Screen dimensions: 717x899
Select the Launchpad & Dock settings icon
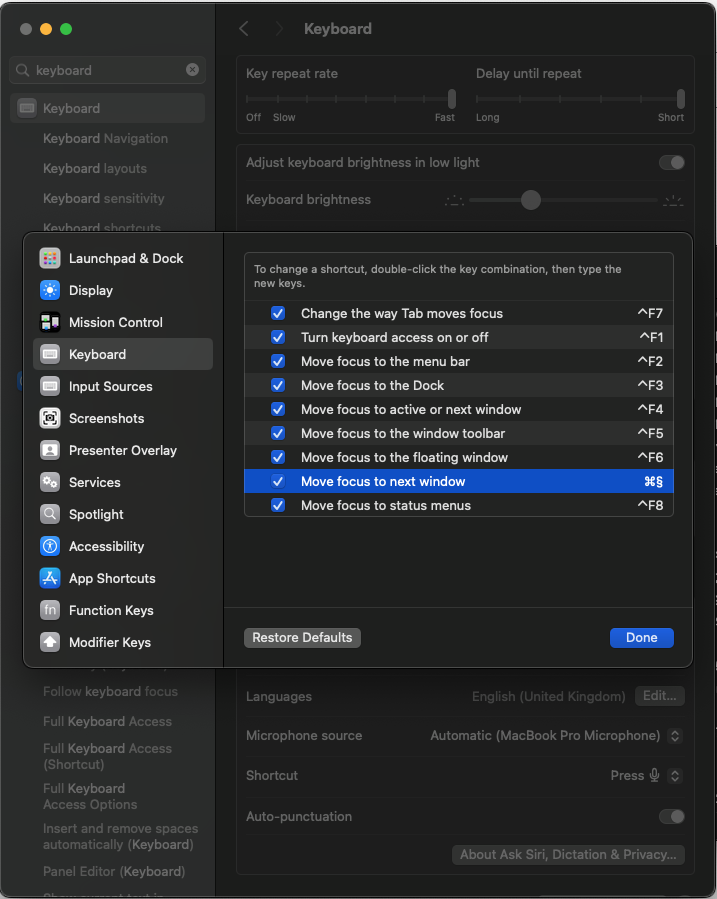coord(49,258)
